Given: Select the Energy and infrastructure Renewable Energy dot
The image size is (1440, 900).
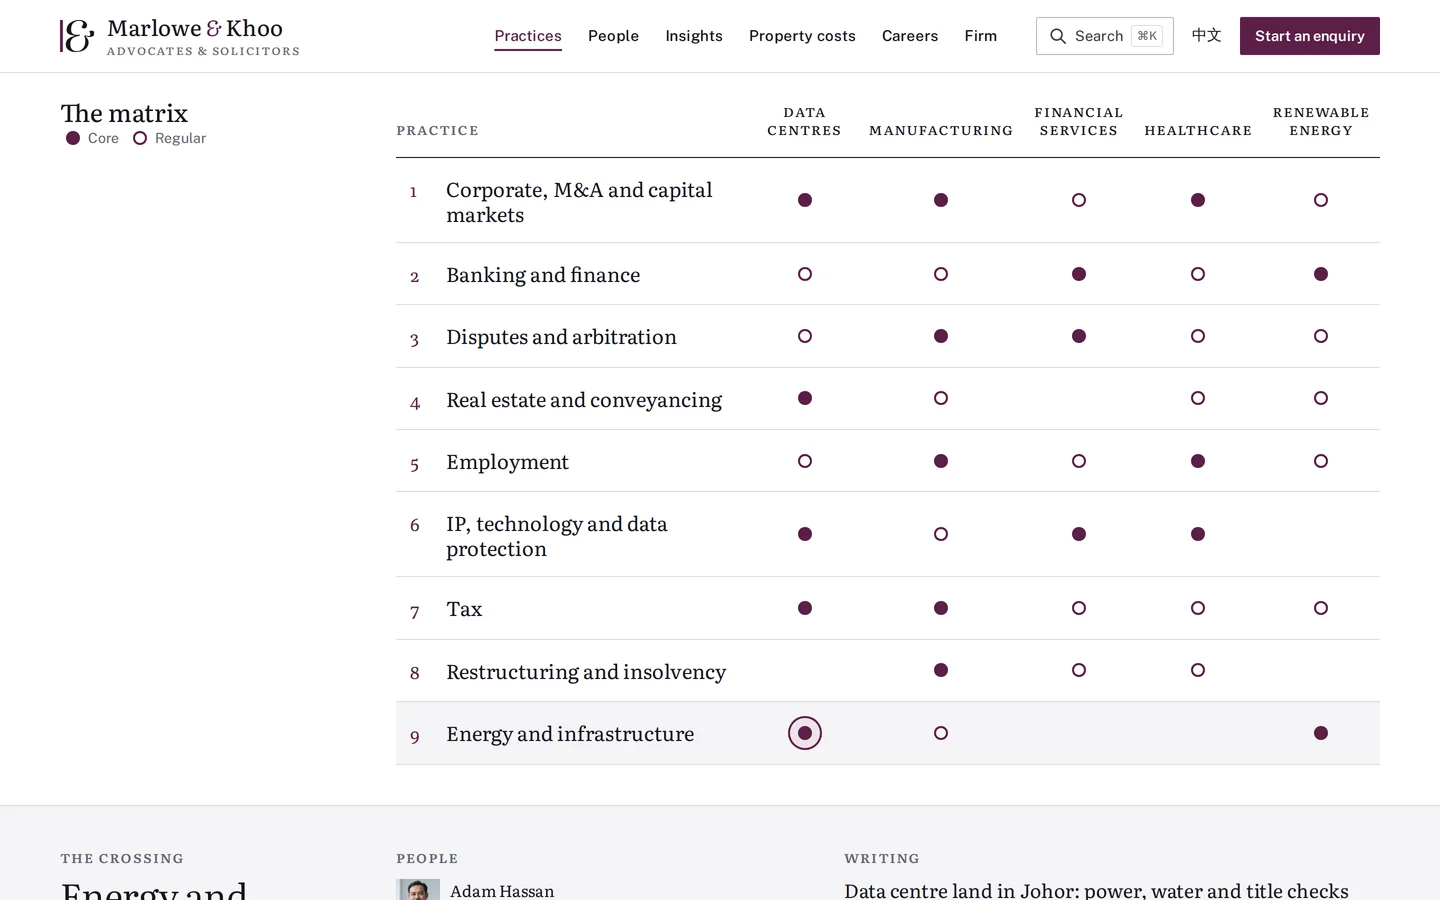Looking at the screenshot, I should coord(1321,733).
